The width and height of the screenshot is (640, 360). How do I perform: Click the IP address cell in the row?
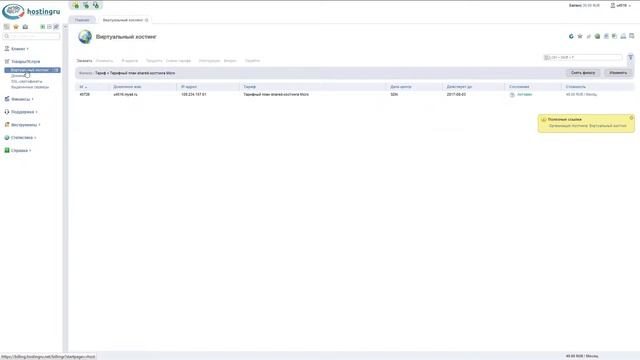click(x=193, y=94)
